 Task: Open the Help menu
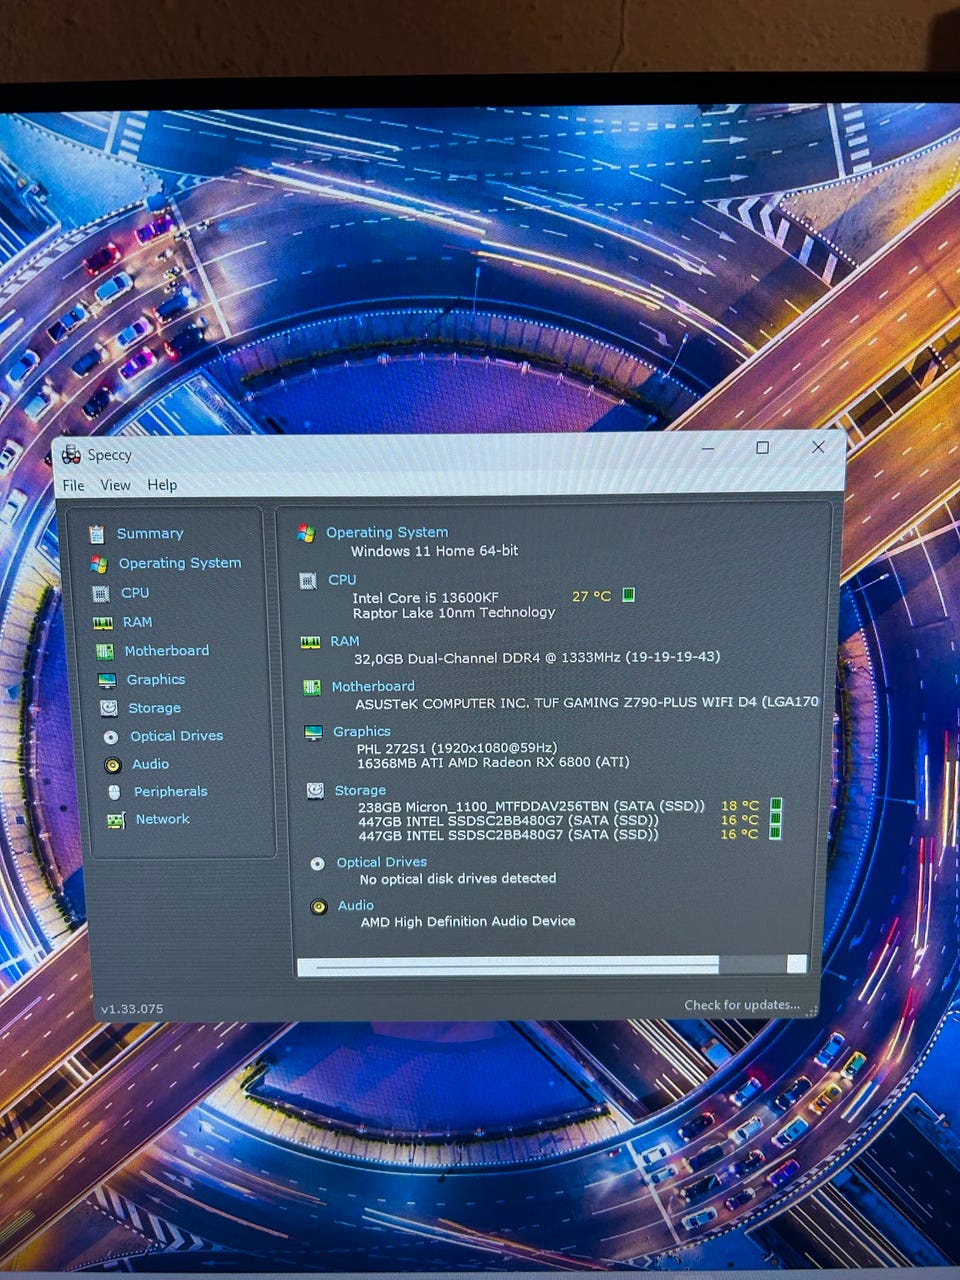(x=162, y=485)
